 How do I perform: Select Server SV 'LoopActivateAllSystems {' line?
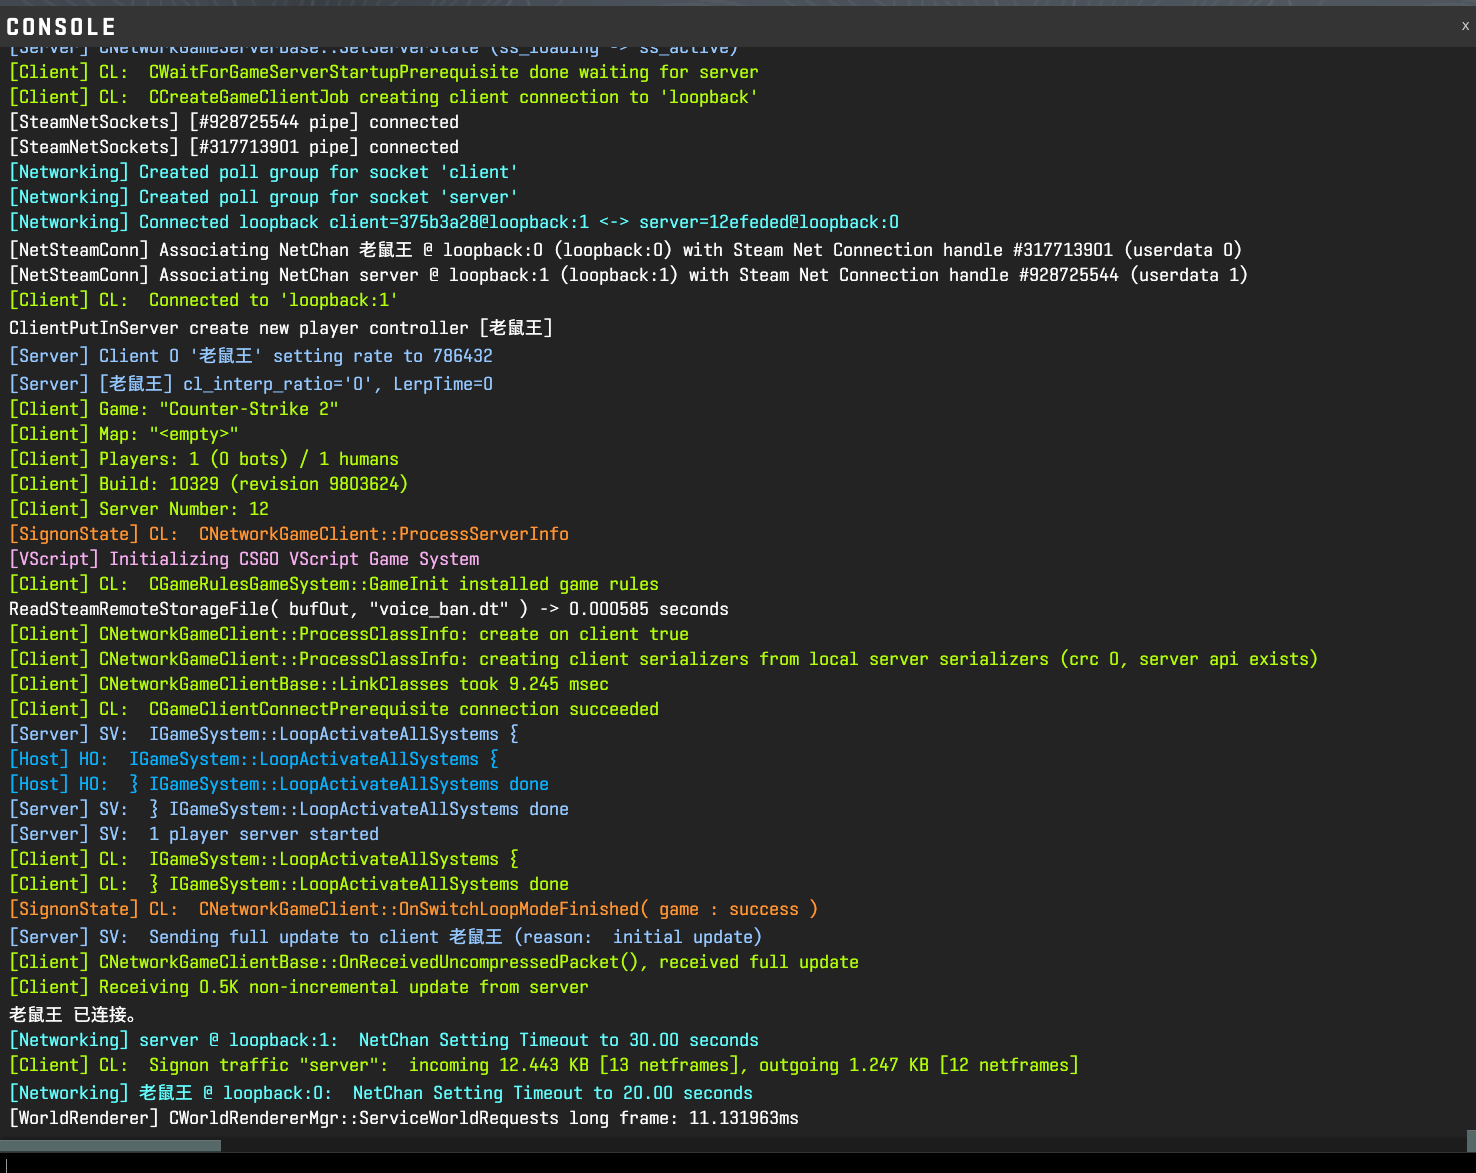(x=264, y=734)
